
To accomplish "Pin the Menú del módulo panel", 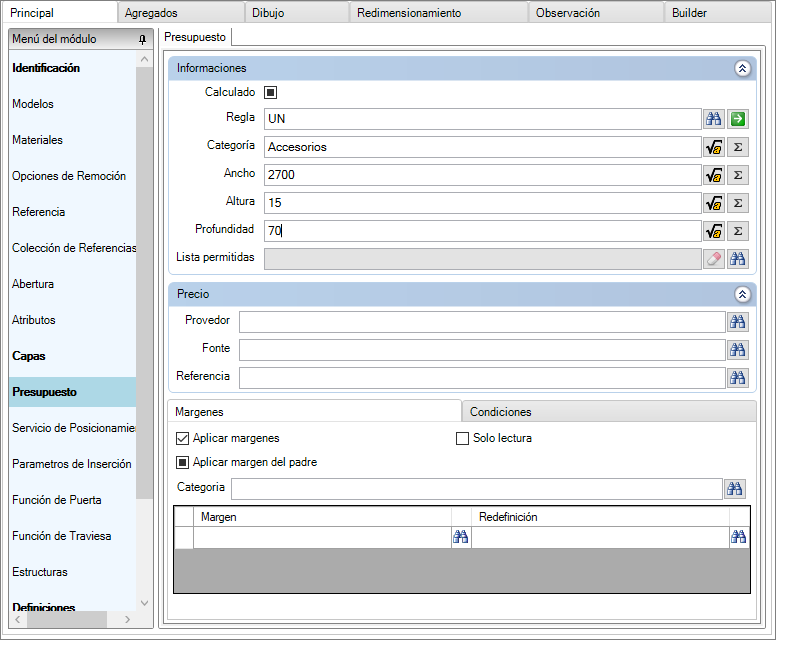I will pos(143,39).
